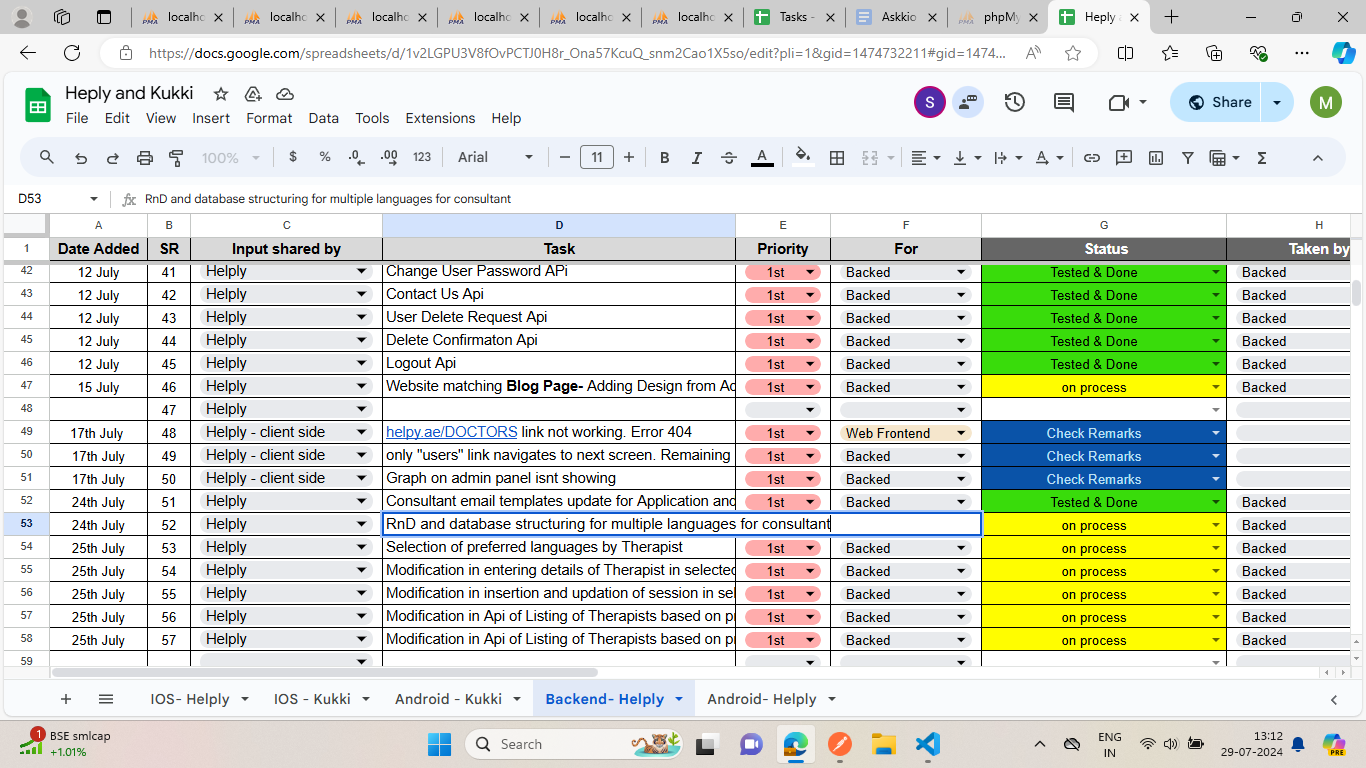1366x768 pixels.
Task: Open the borders tool
Action: pyautogui.click(x=837, y=157)
